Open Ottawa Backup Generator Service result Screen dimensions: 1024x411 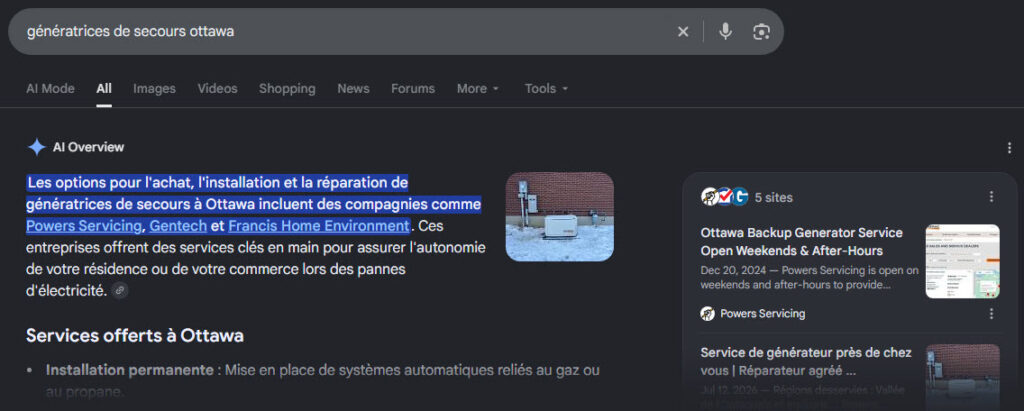[x=801, y=242]
